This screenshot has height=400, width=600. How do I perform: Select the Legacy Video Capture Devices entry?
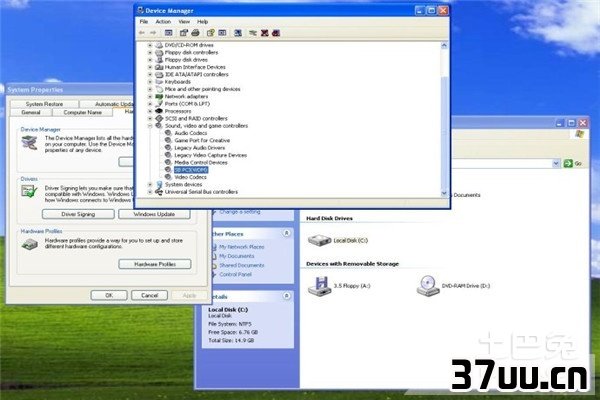pyautogui.click(x=210, y=155)
